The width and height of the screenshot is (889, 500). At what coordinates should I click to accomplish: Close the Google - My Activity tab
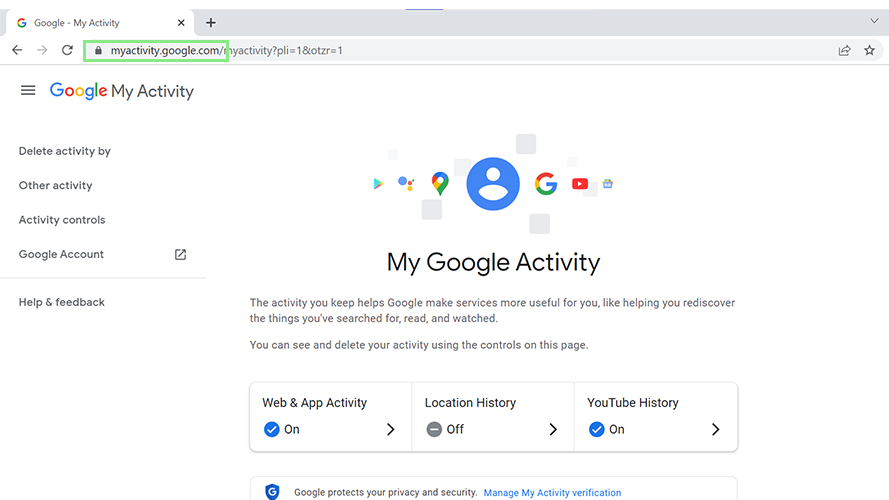(x=181, y=23)
